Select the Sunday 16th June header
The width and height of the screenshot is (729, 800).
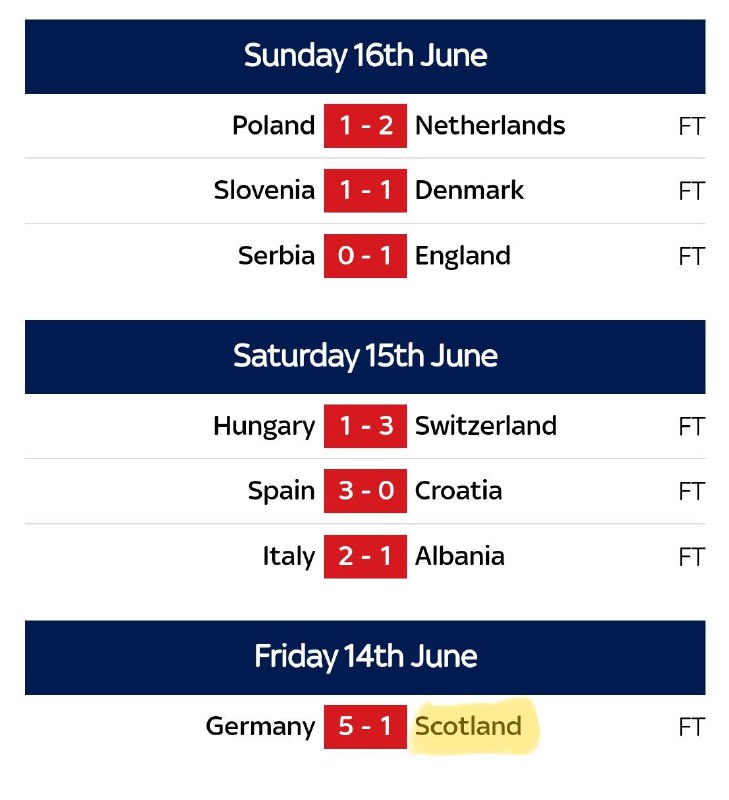[x=365, y=57]
